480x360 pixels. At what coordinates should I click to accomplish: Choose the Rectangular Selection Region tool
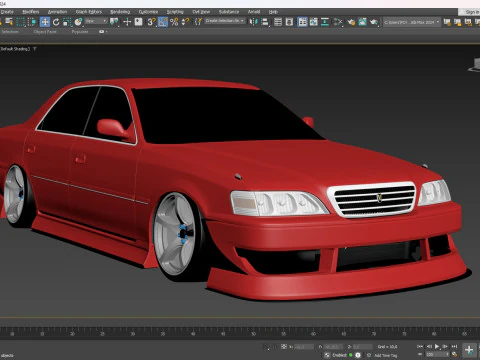21,22
